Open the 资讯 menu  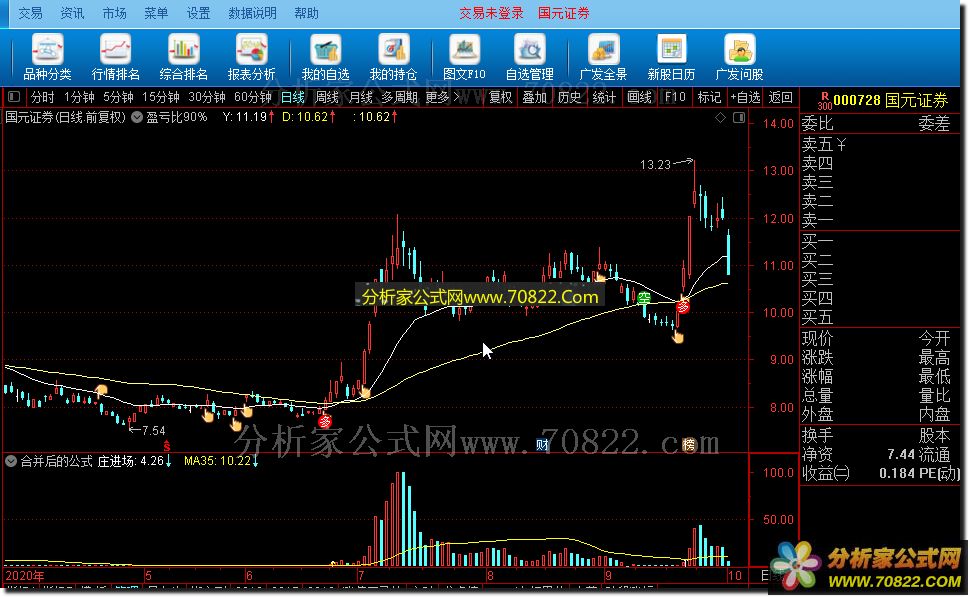click(x=72, y=13)
